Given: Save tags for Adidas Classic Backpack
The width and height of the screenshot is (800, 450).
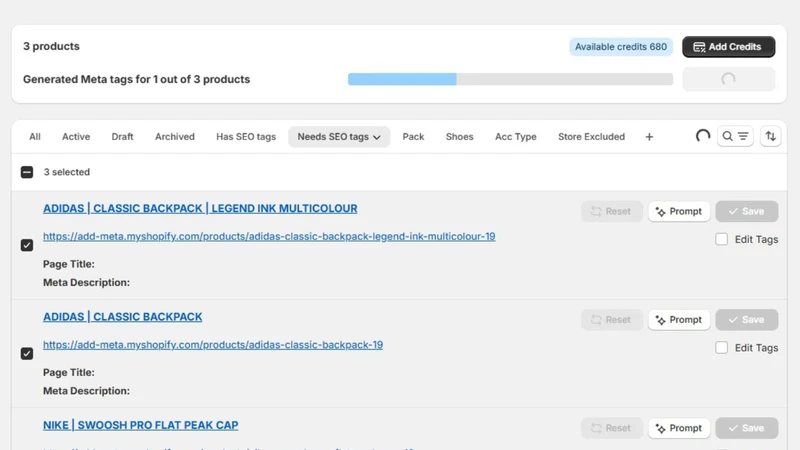Looking at the screenshot, I should [746, 319].
